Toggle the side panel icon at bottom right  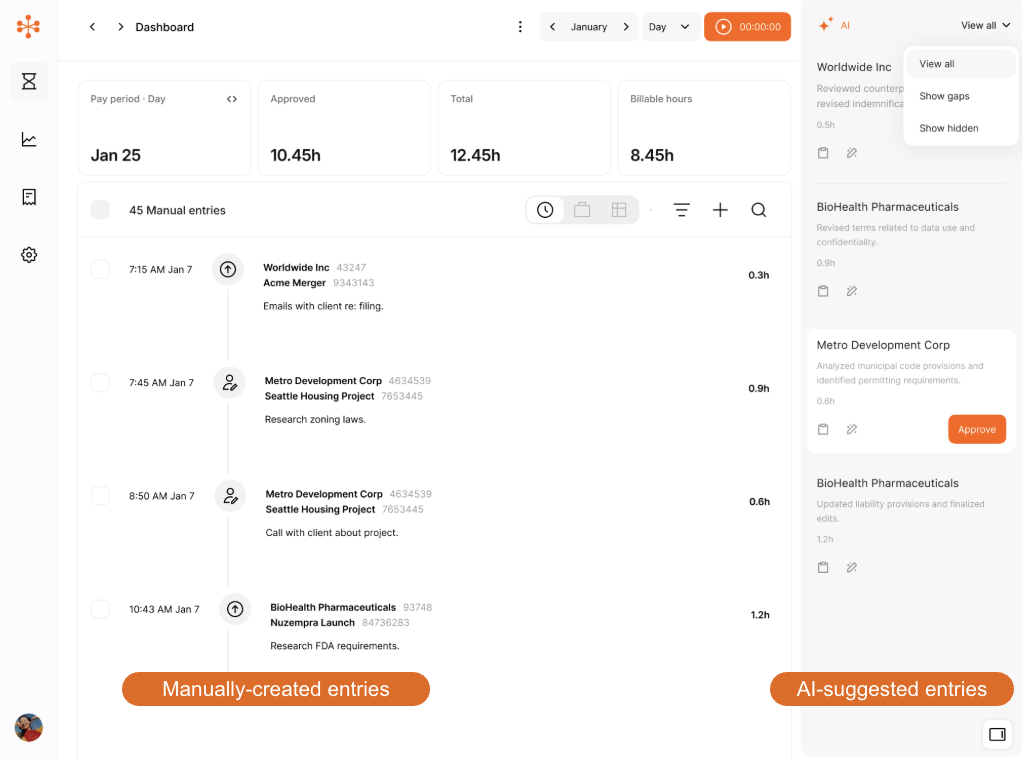click(996, 734)
